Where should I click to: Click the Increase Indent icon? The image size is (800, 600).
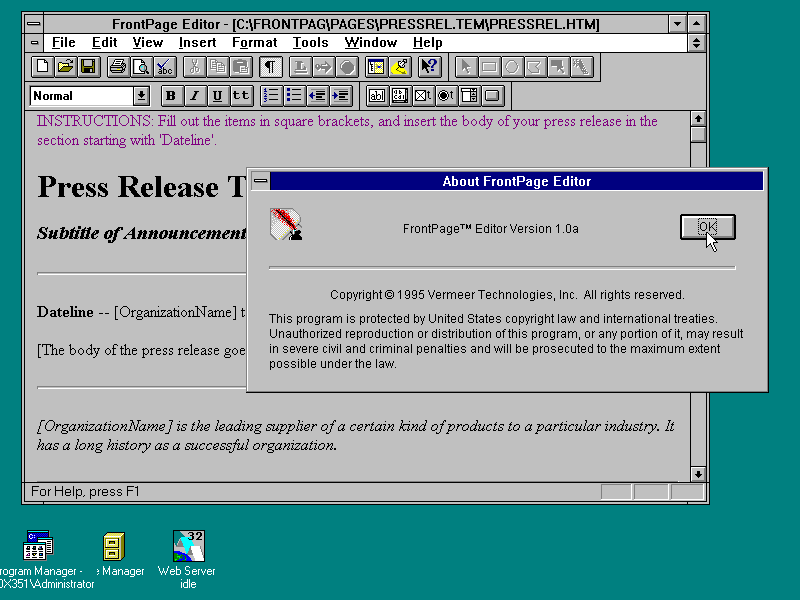(x=340, y=95)
